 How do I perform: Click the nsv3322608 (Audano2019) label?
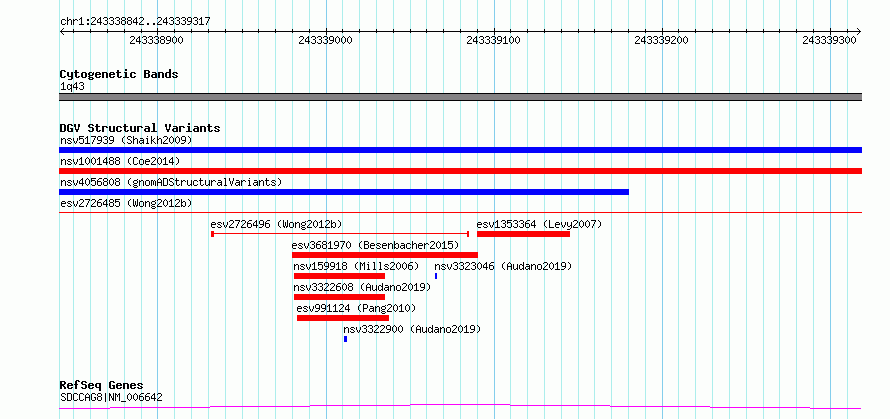pos(362,287)
